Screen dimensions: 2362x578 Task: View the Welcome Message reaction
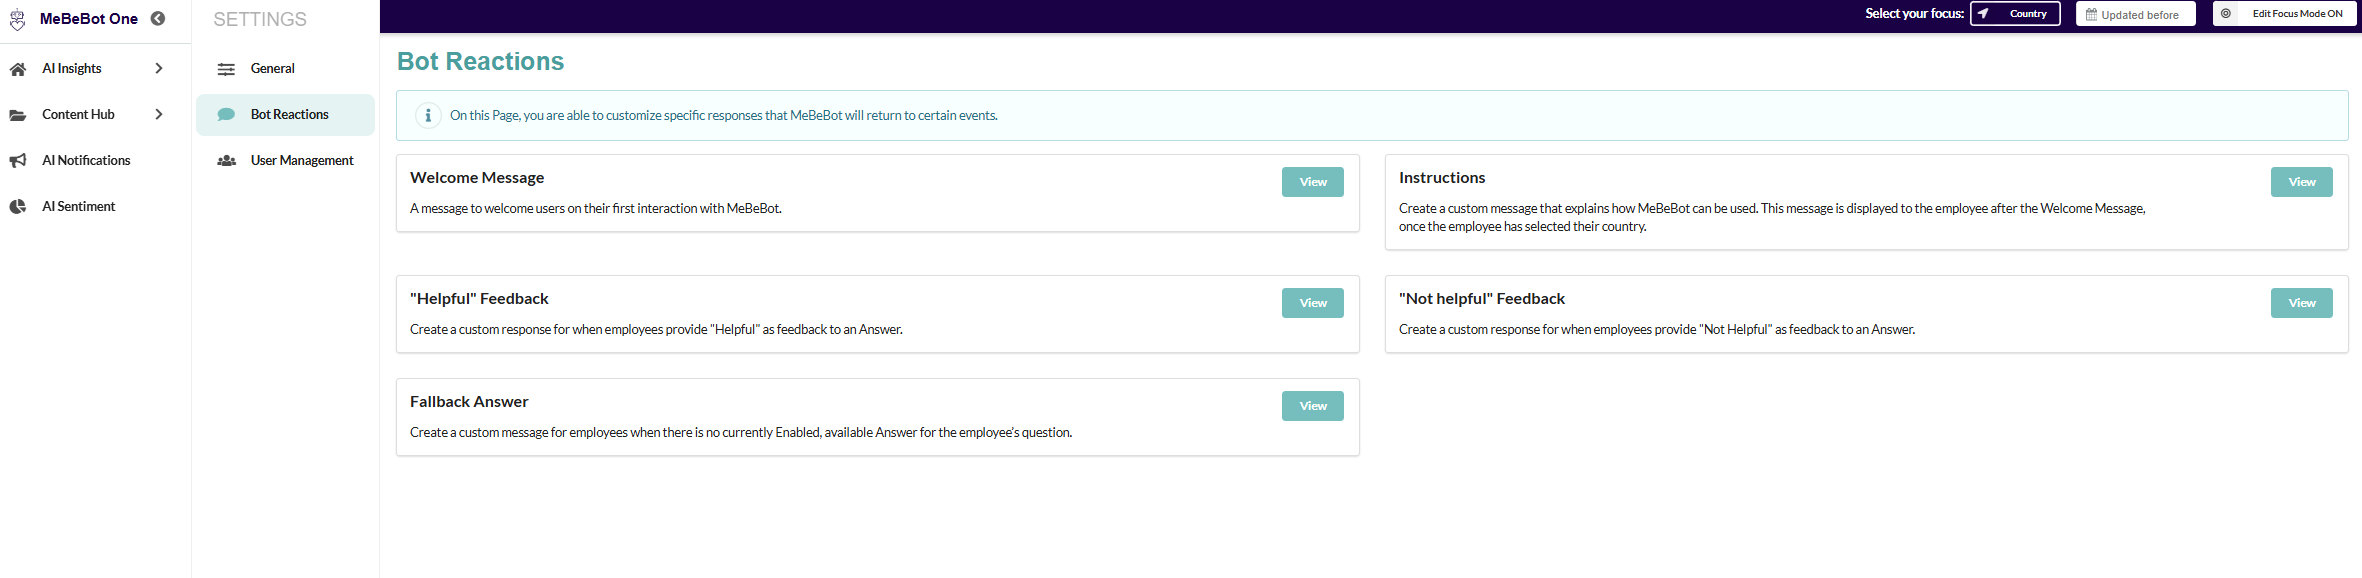[1312, 182]
